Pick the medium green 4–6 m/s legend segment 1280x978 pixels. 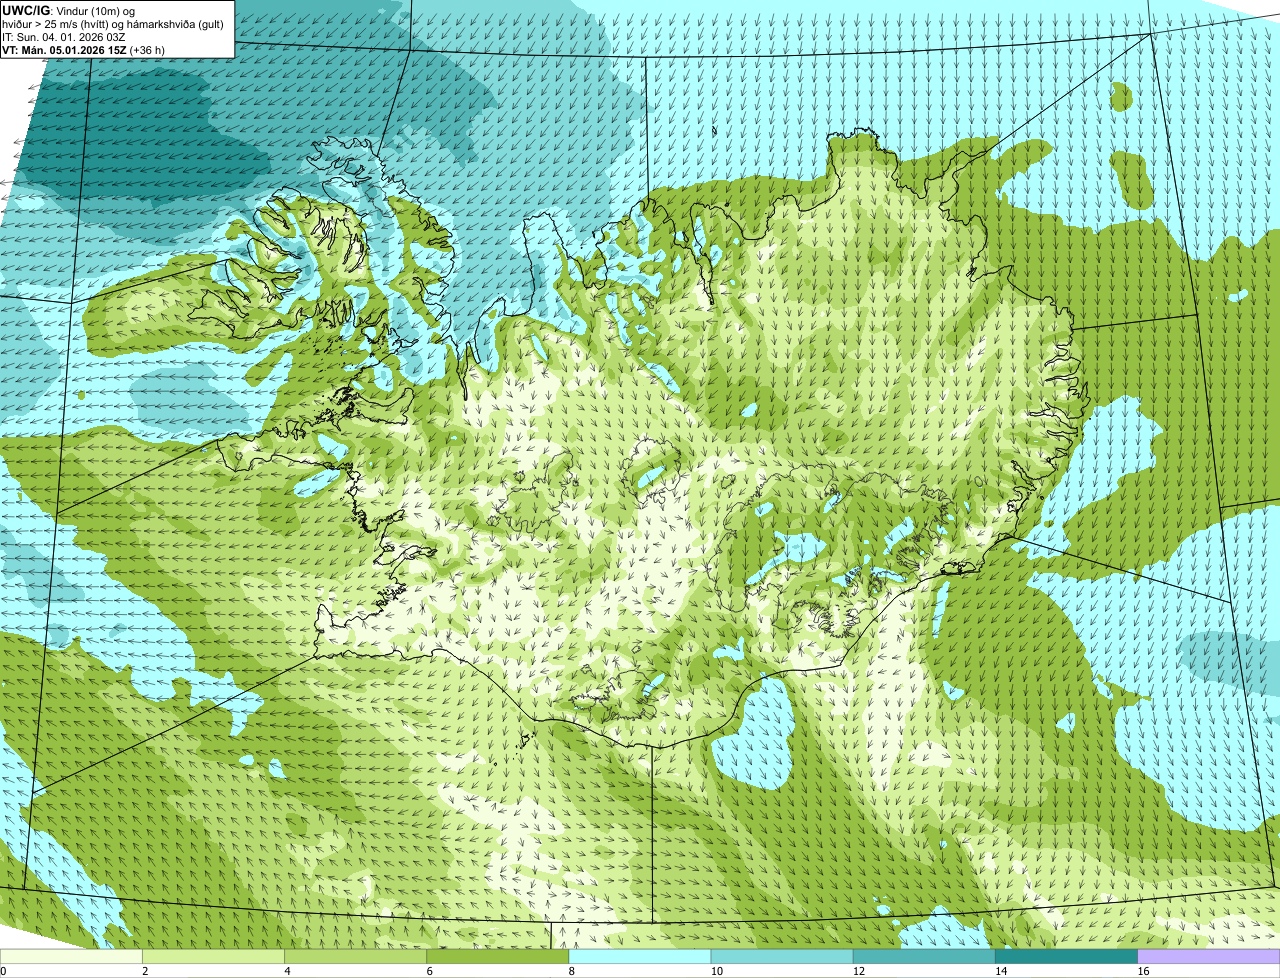[356, 957]
